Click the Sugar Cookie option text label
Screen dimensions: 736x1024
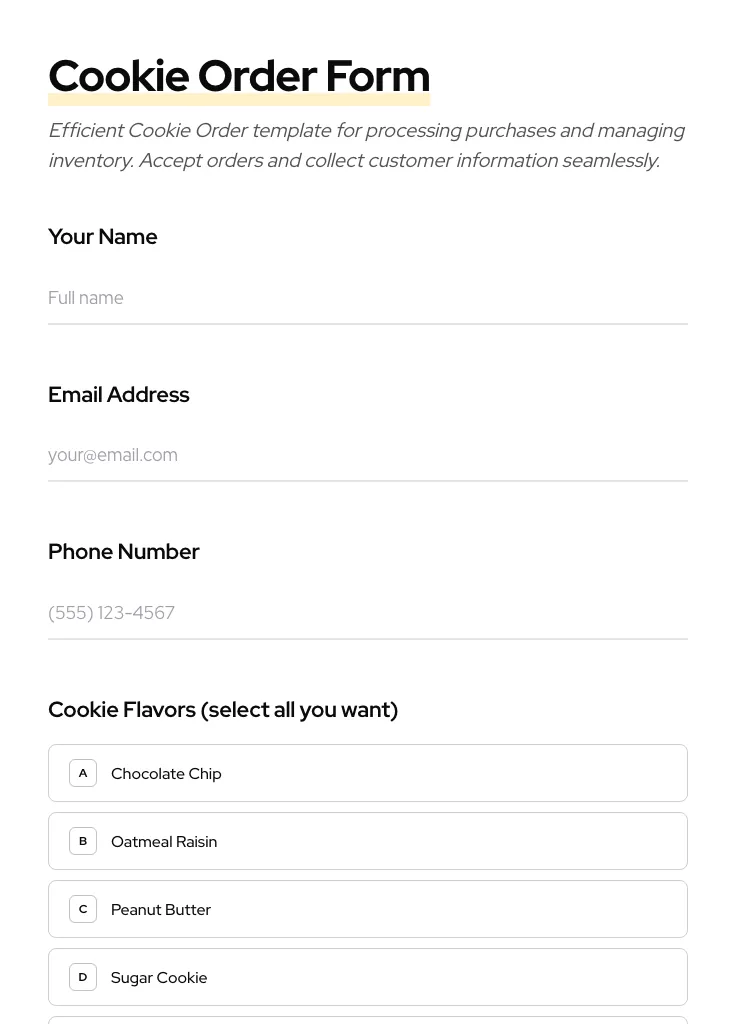159,977
